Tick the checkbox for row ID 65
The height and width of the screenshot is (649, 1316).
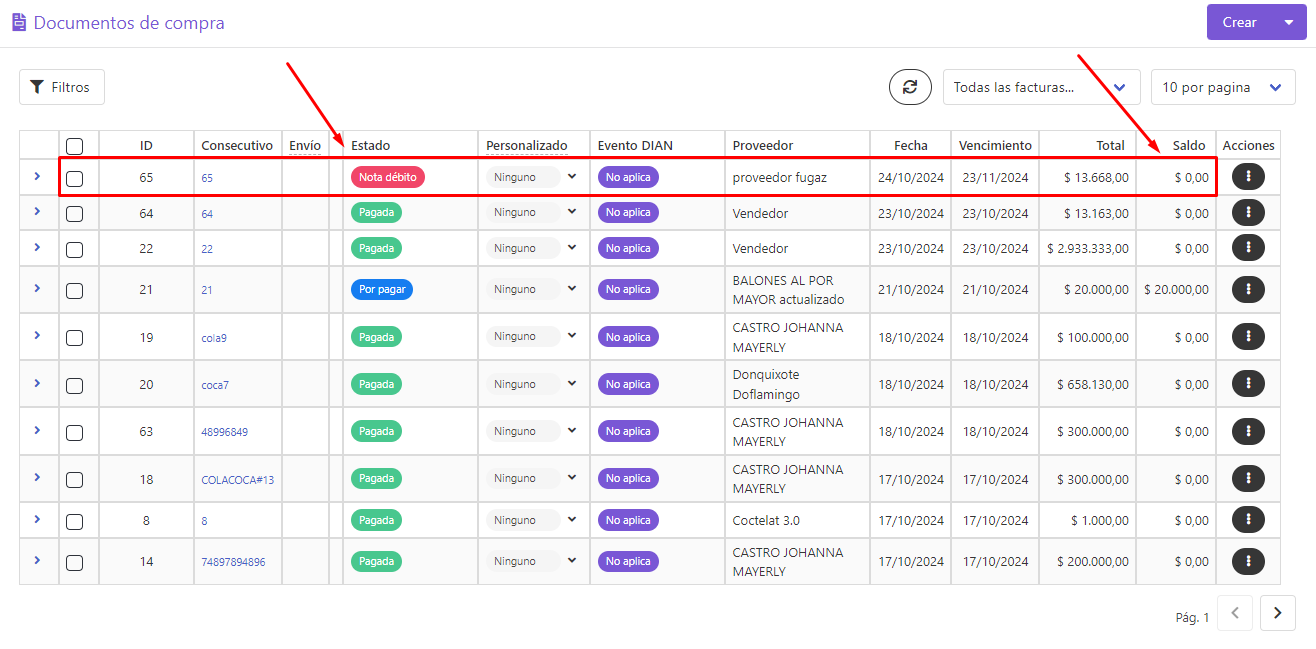click(x=75, y=179)
